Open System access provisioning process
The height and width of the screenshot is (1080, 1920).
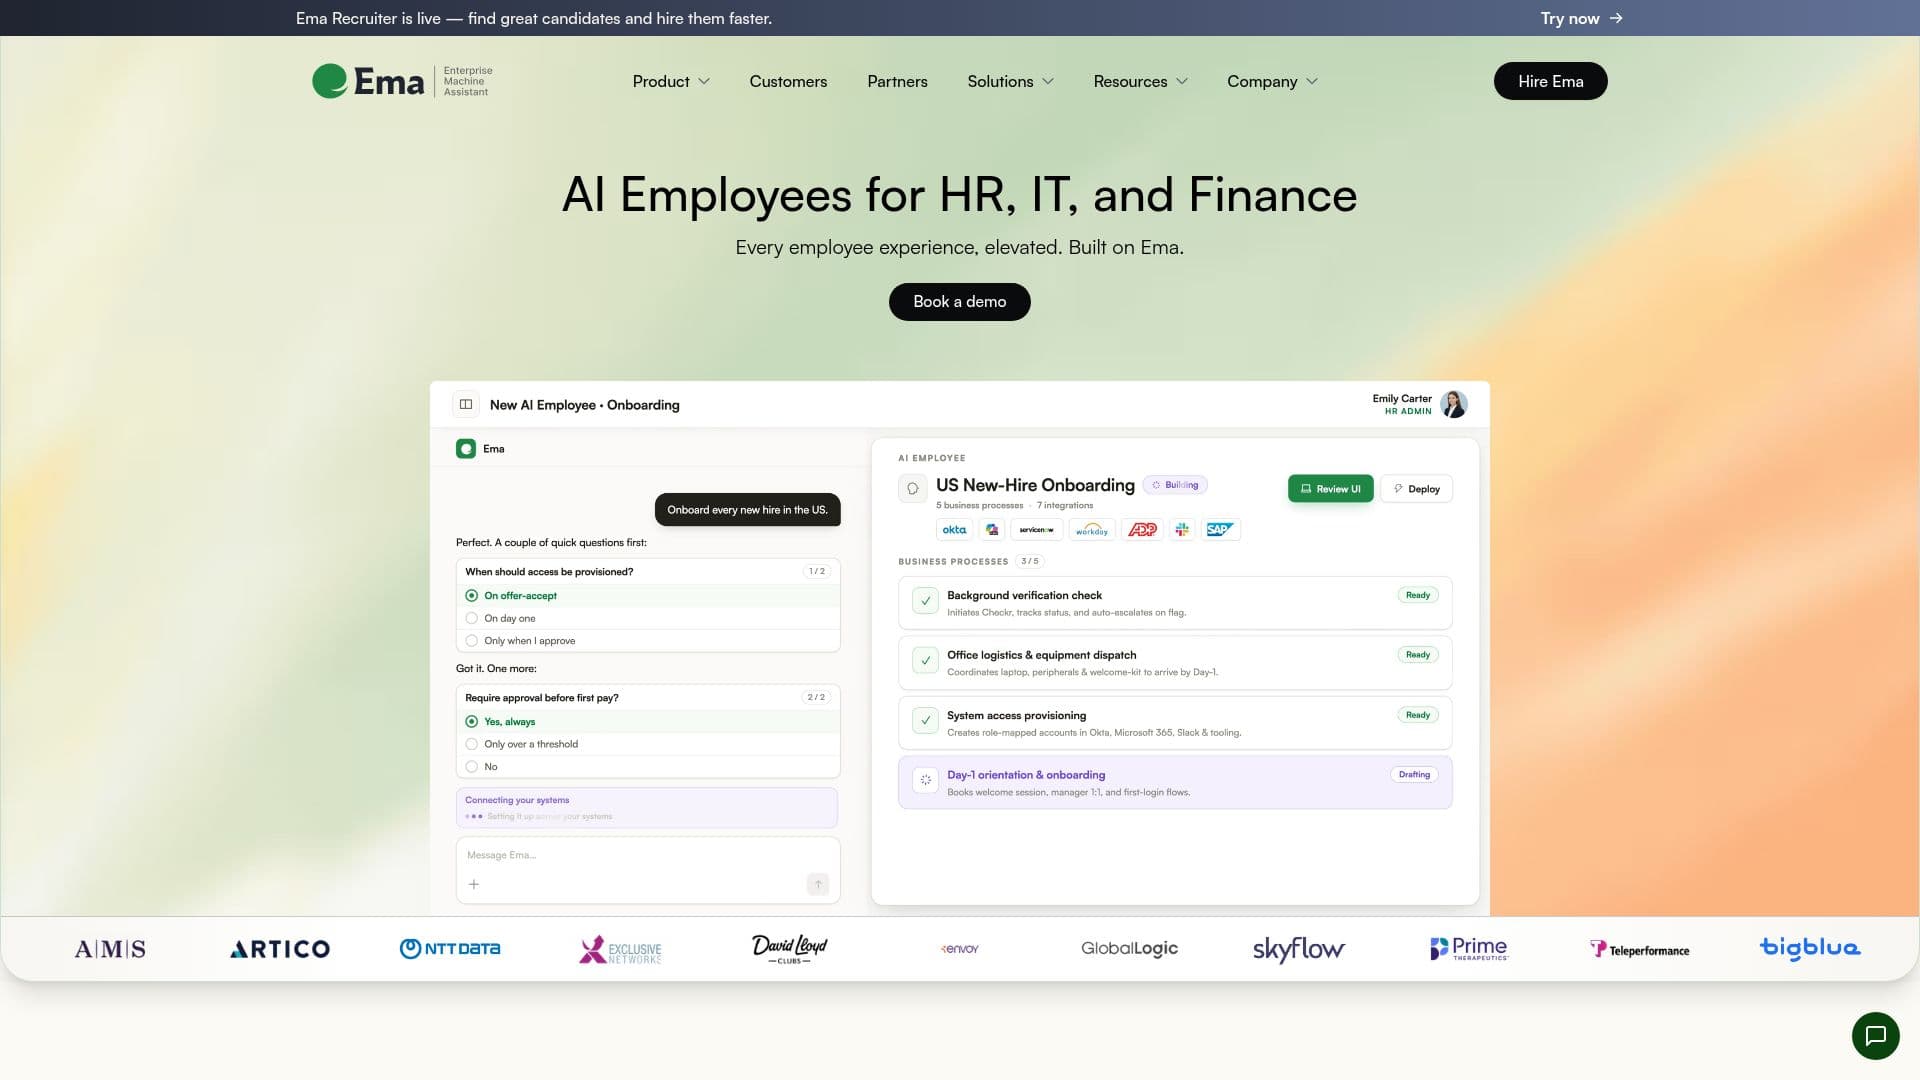click(1175, 723)
